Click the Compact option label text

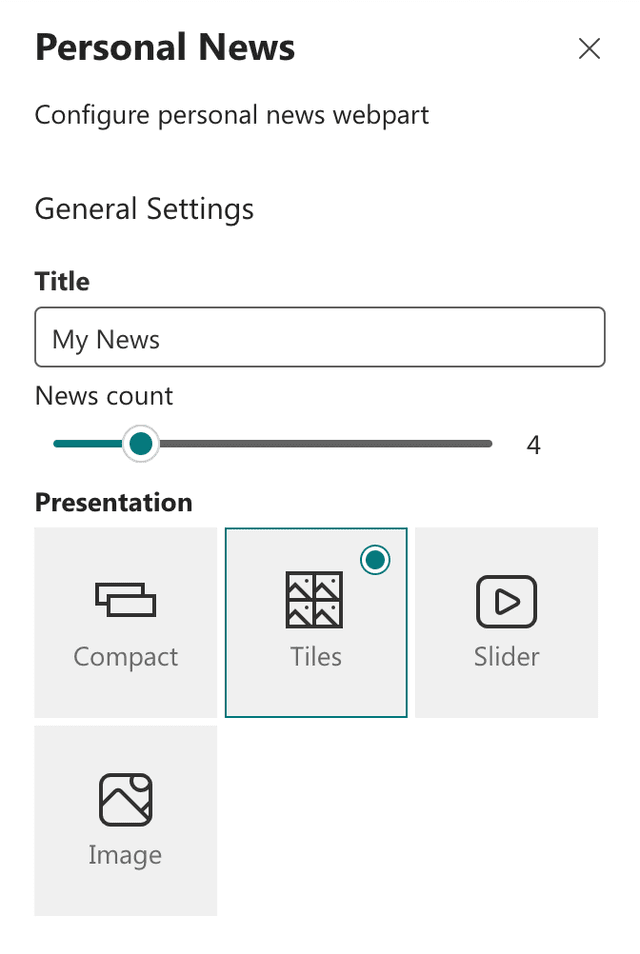click(125, 657)
